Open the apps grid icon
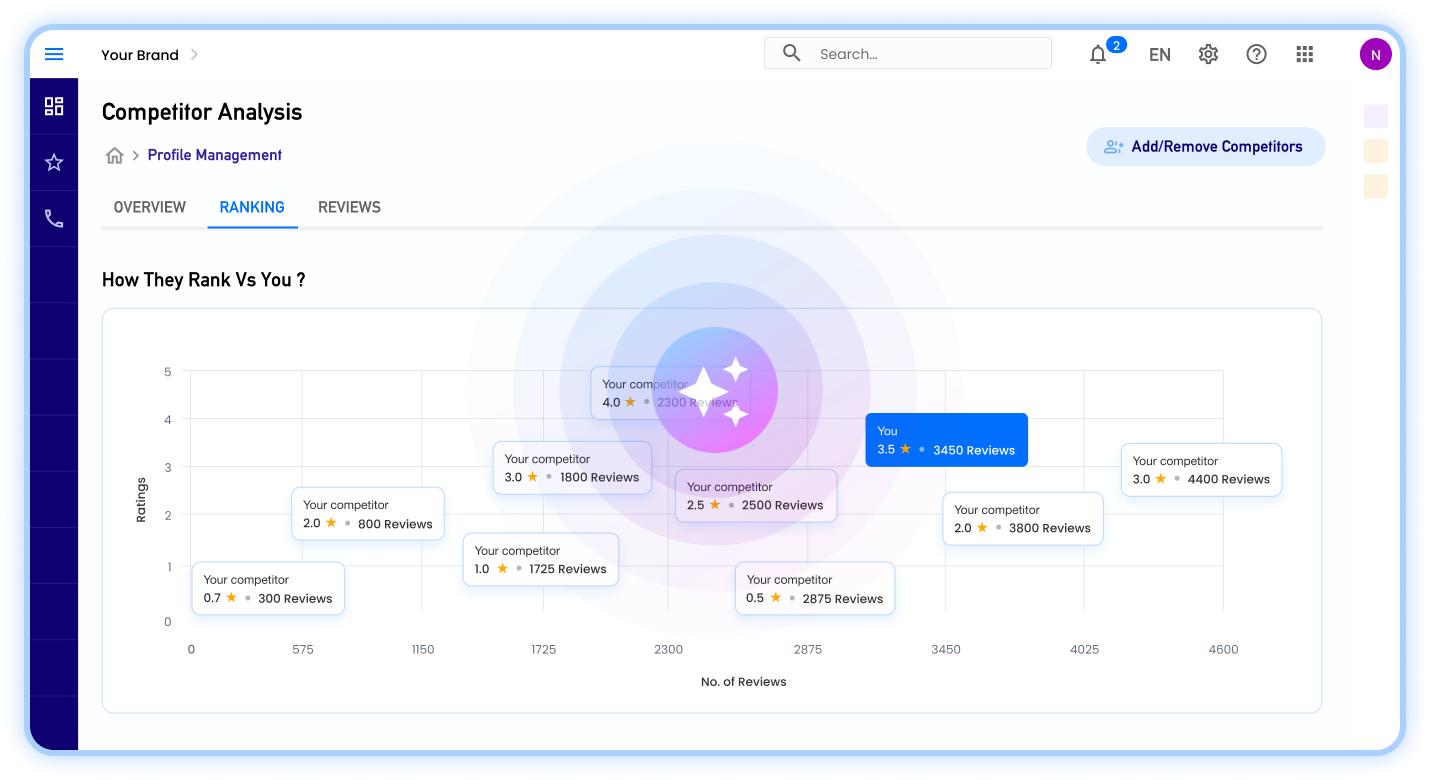Image resolution: width=1430 pixels, height=780 pixels. tap(1305, 54)
